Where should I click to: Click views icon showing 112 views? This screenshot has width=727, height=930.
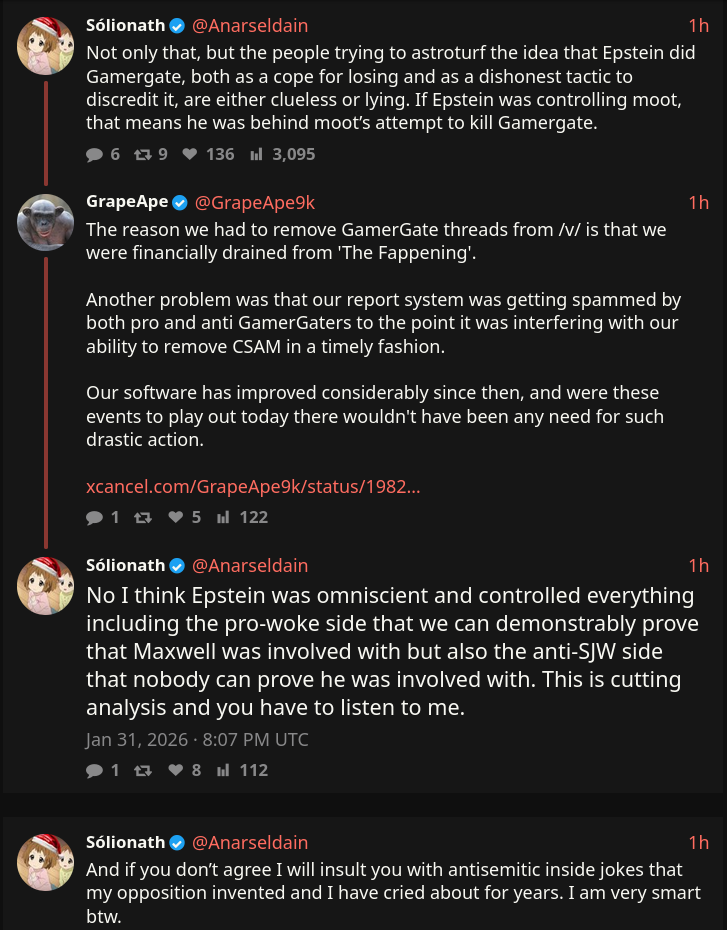click(x=224, y=770)
